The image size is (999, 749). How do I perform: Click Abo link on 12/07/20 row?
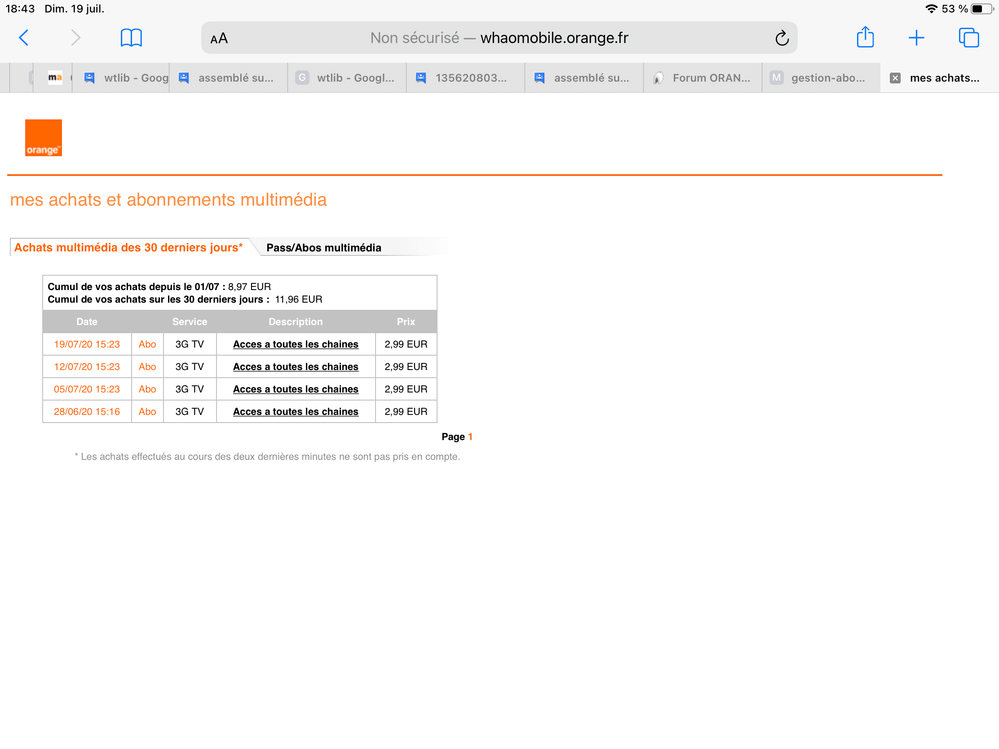click(147, 367)
